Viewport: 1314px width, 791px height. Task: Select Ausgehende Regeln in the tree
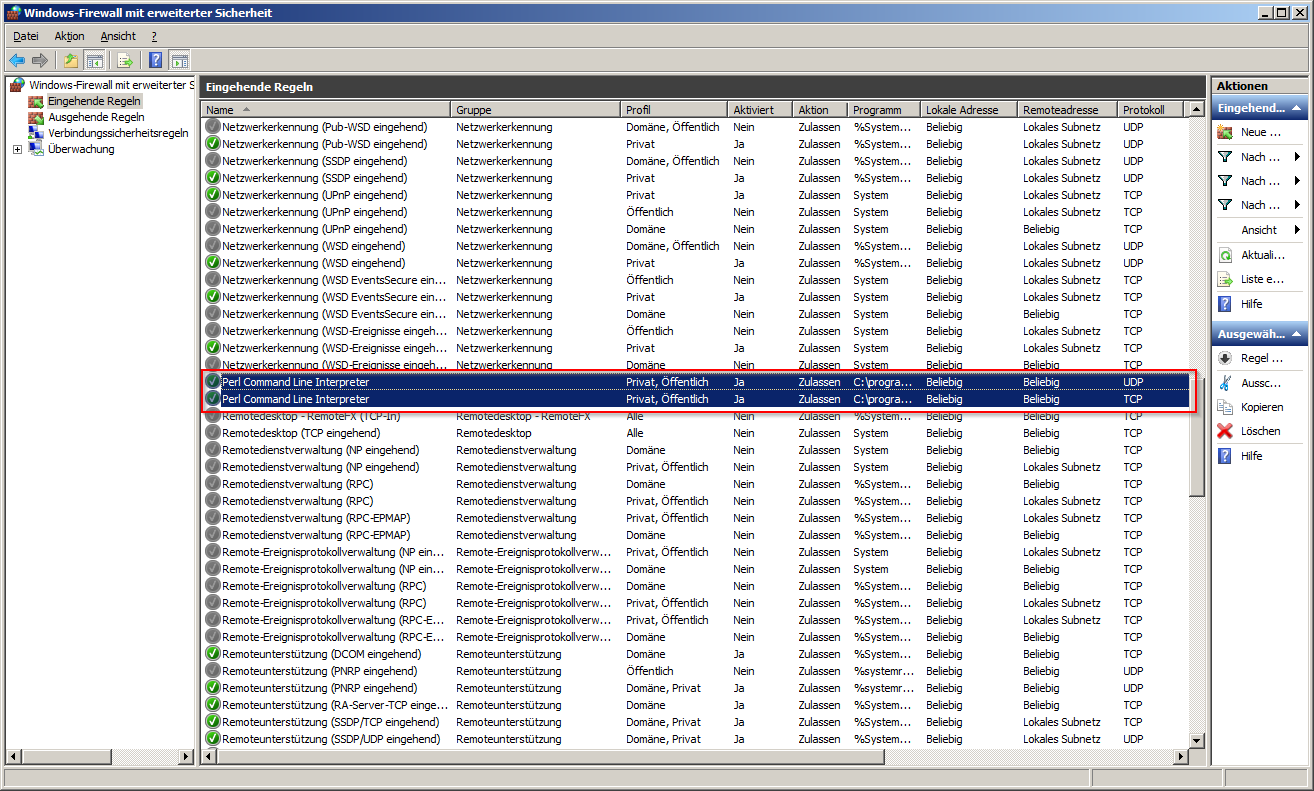95,117
